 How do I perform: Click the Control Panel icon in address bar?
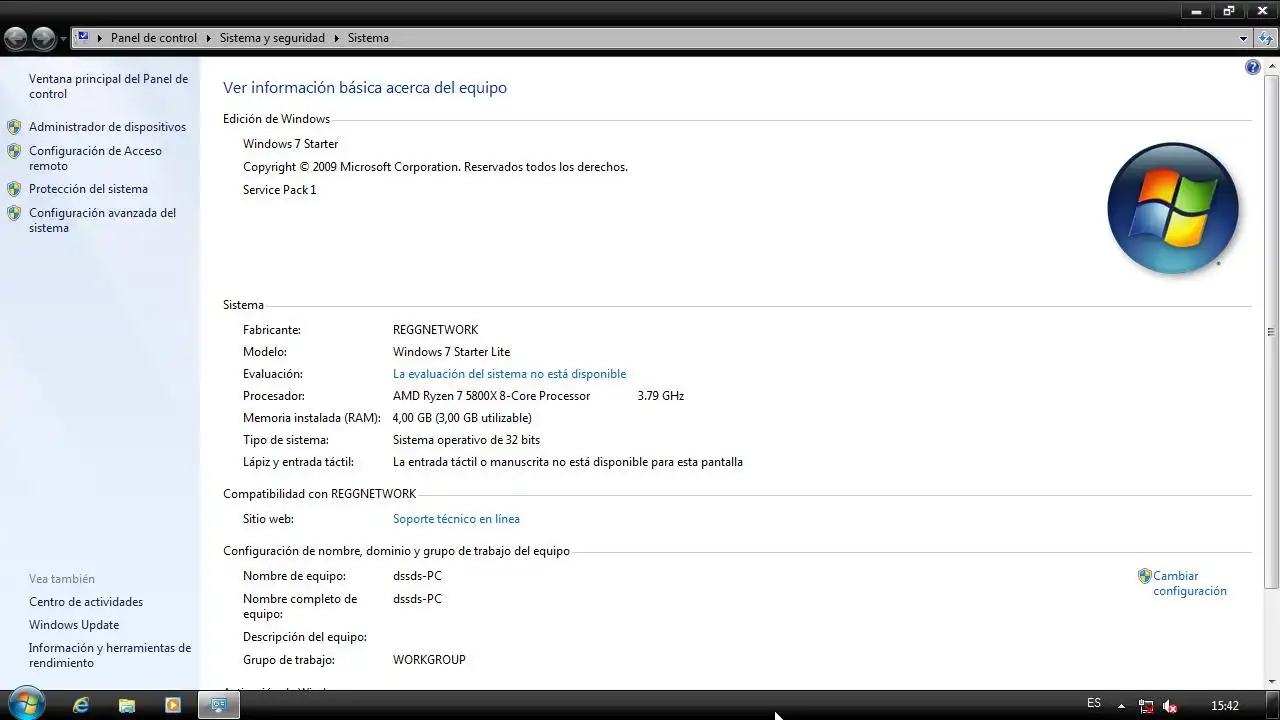tap(83, 37)
